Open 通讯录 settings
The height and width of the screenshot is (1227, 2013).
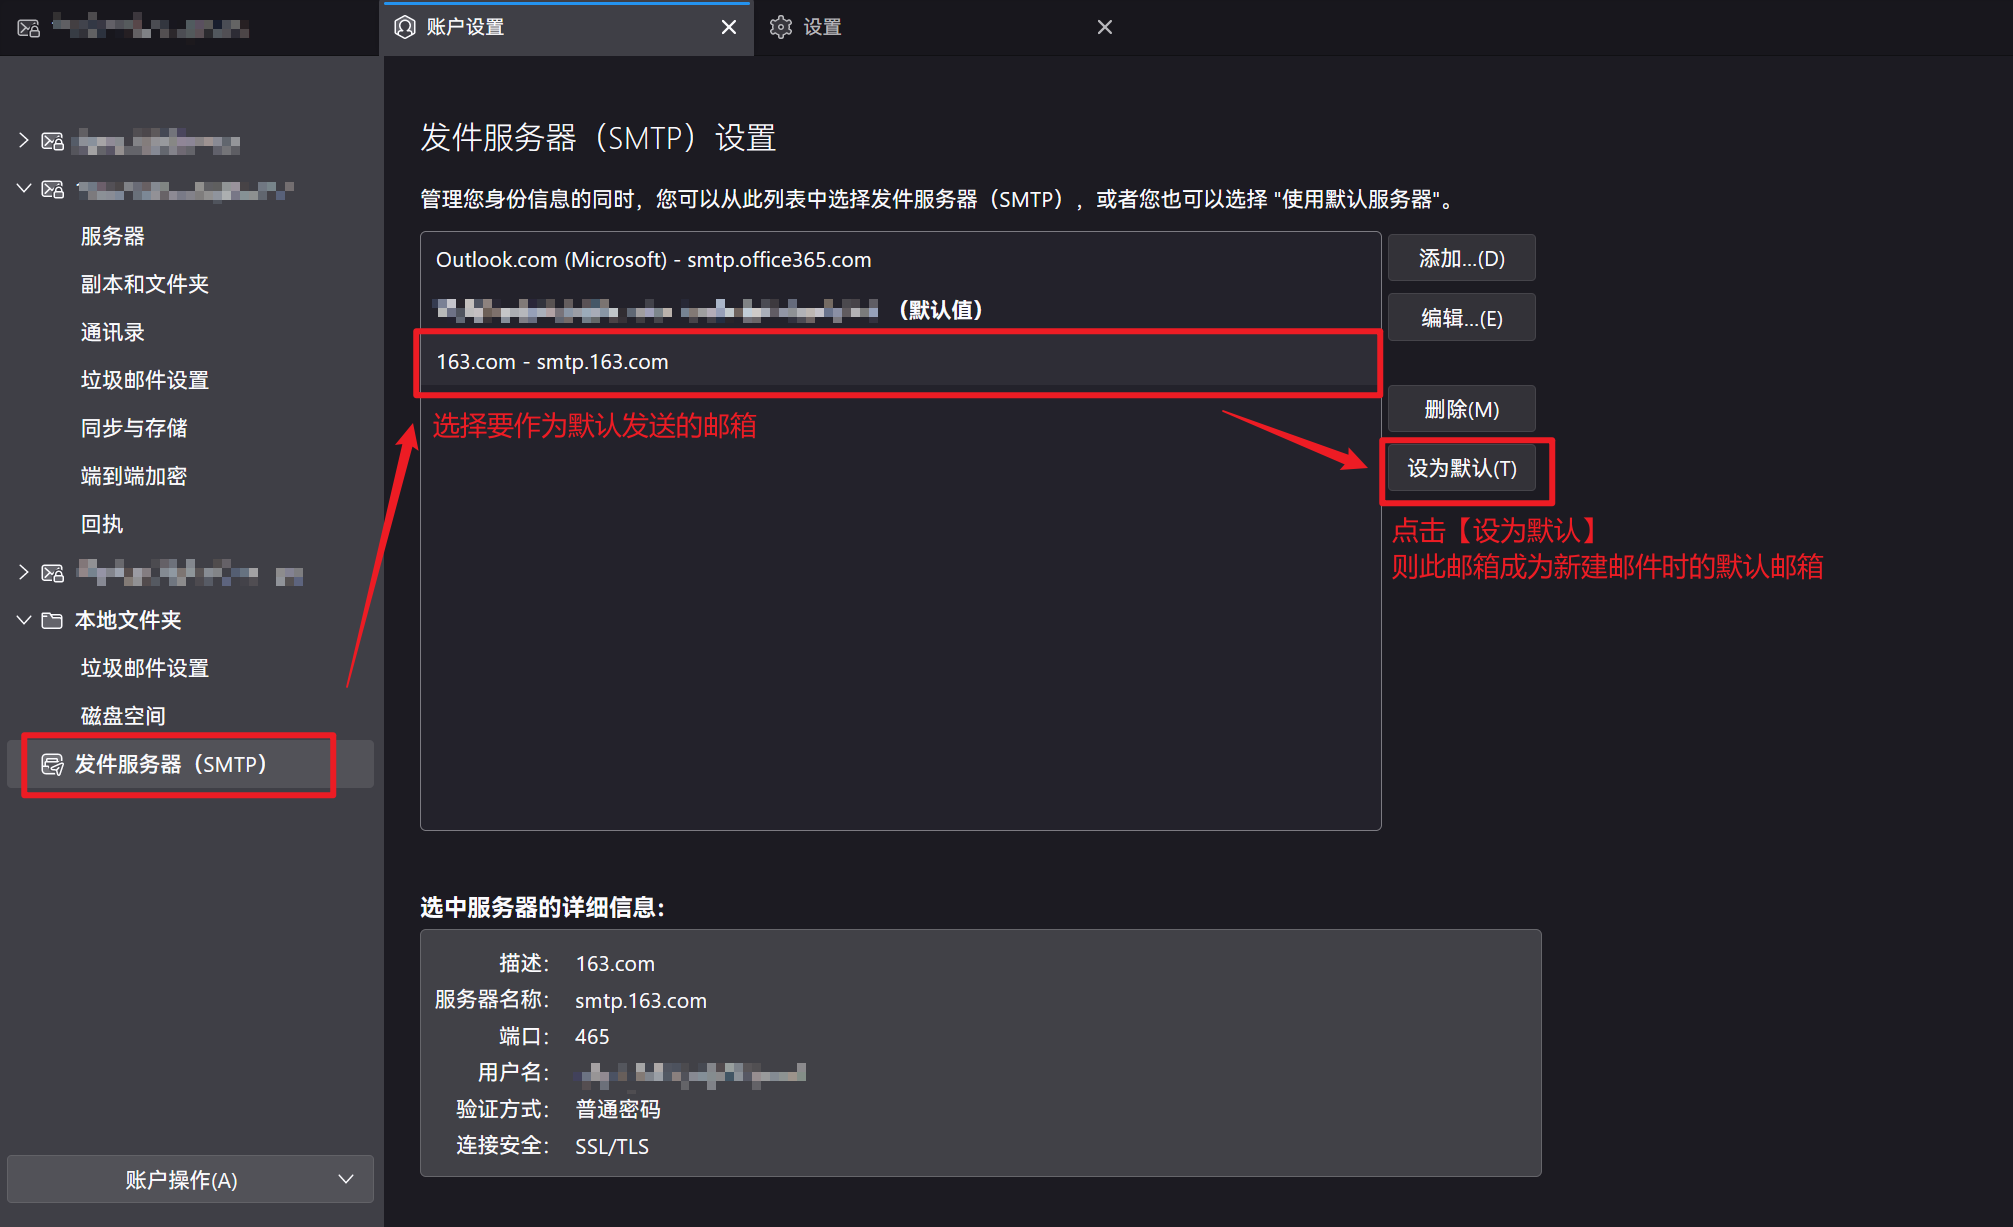113,333
